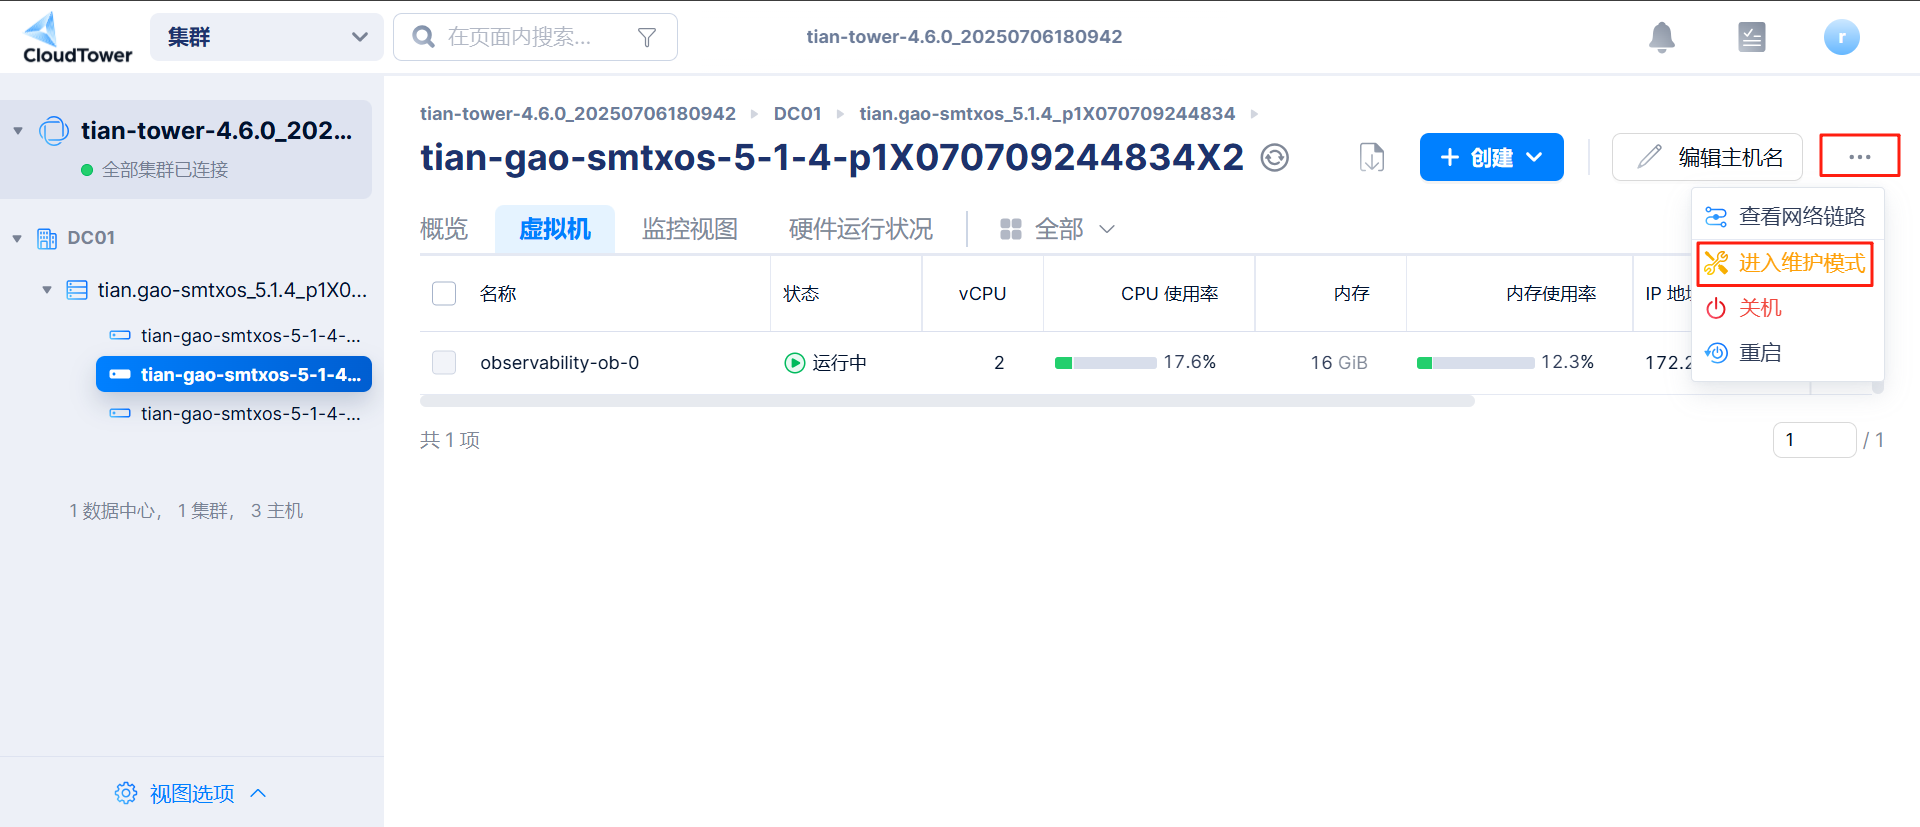Screen dimensions: 1920x827
Task: Click the filter funnel icon in search
Action: (x=647, y=37)
